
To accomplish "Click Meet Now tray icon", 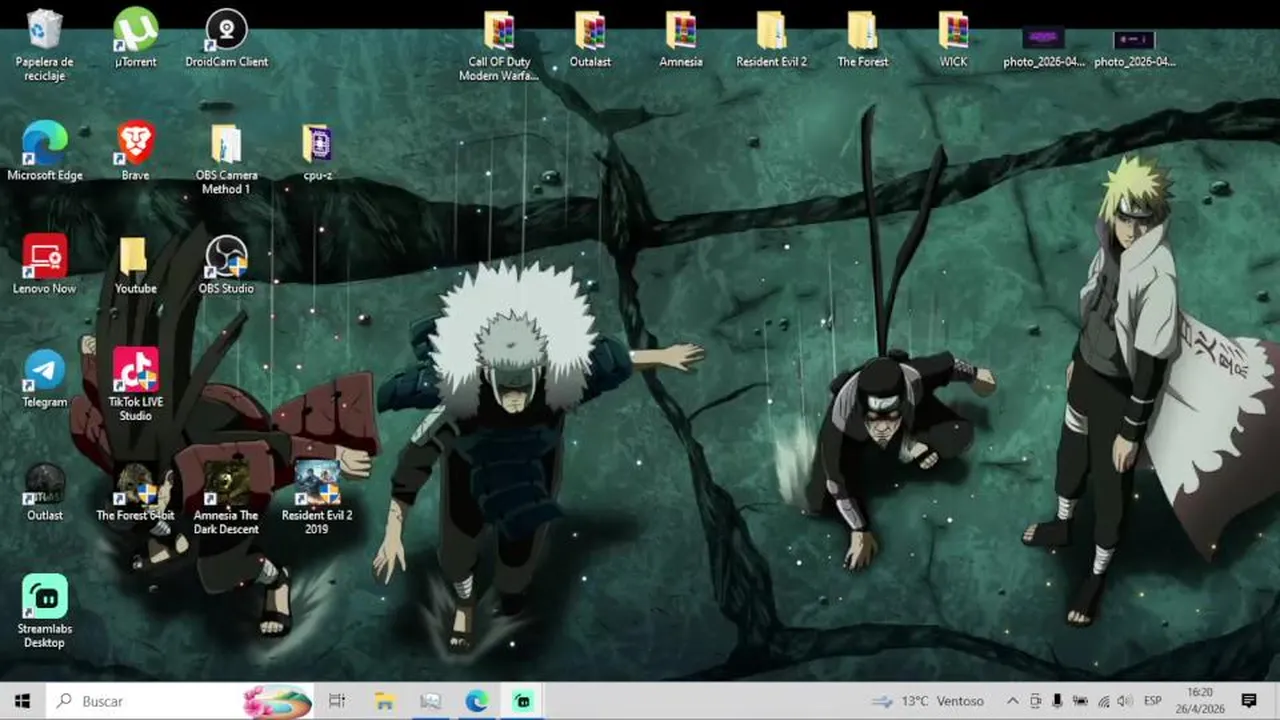I will tap(1035, 701).
